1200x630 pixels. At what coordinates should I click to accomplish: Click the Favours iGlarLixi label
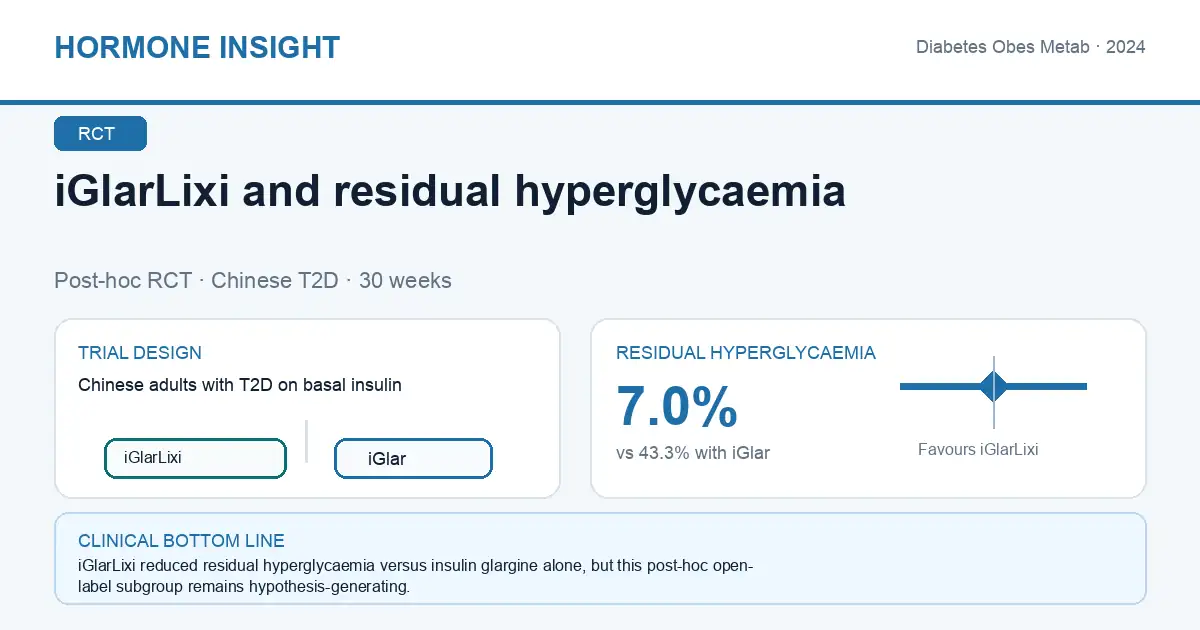click(x=978, y=450)
